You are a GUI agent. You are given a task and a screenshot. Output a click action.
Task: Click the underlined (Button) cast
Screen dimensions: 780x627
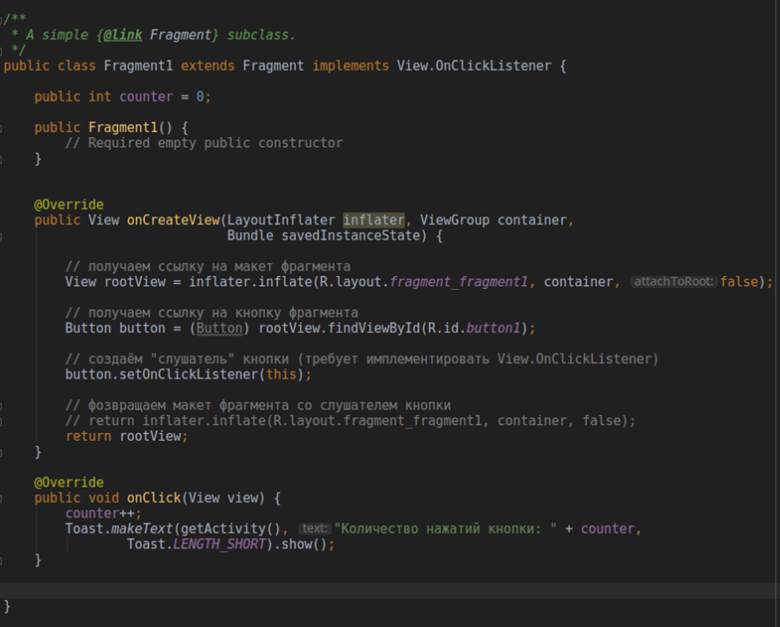[219, 328]
